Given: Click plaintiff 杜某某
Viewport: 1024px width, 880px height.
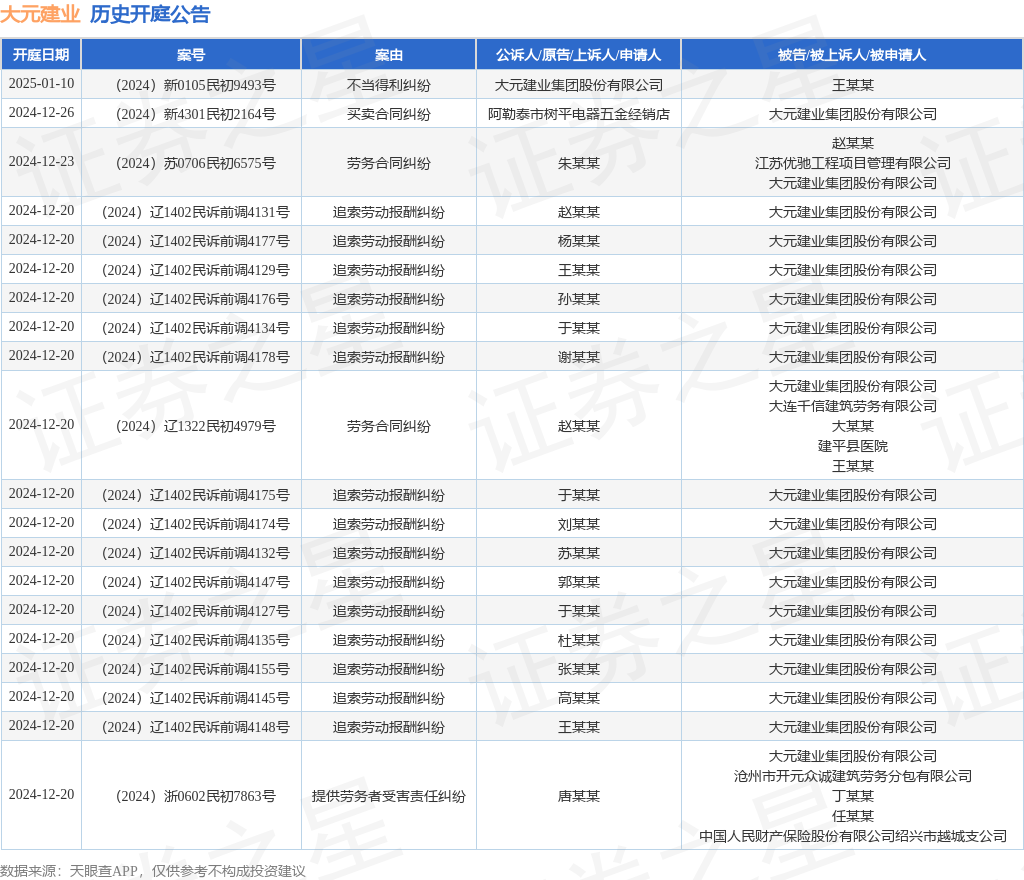Looking at the screenshot, I should pos(579,640).
